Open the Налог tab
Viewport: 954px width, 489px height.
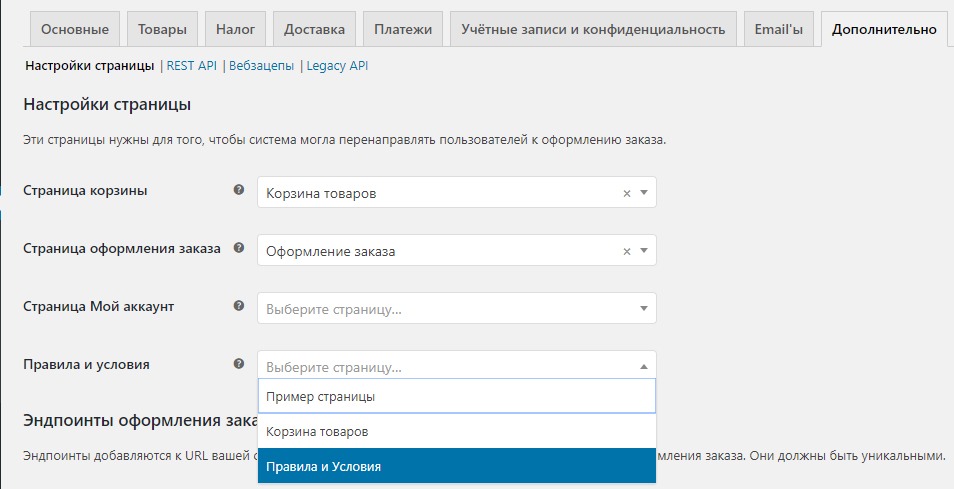(x=235, y=29)
